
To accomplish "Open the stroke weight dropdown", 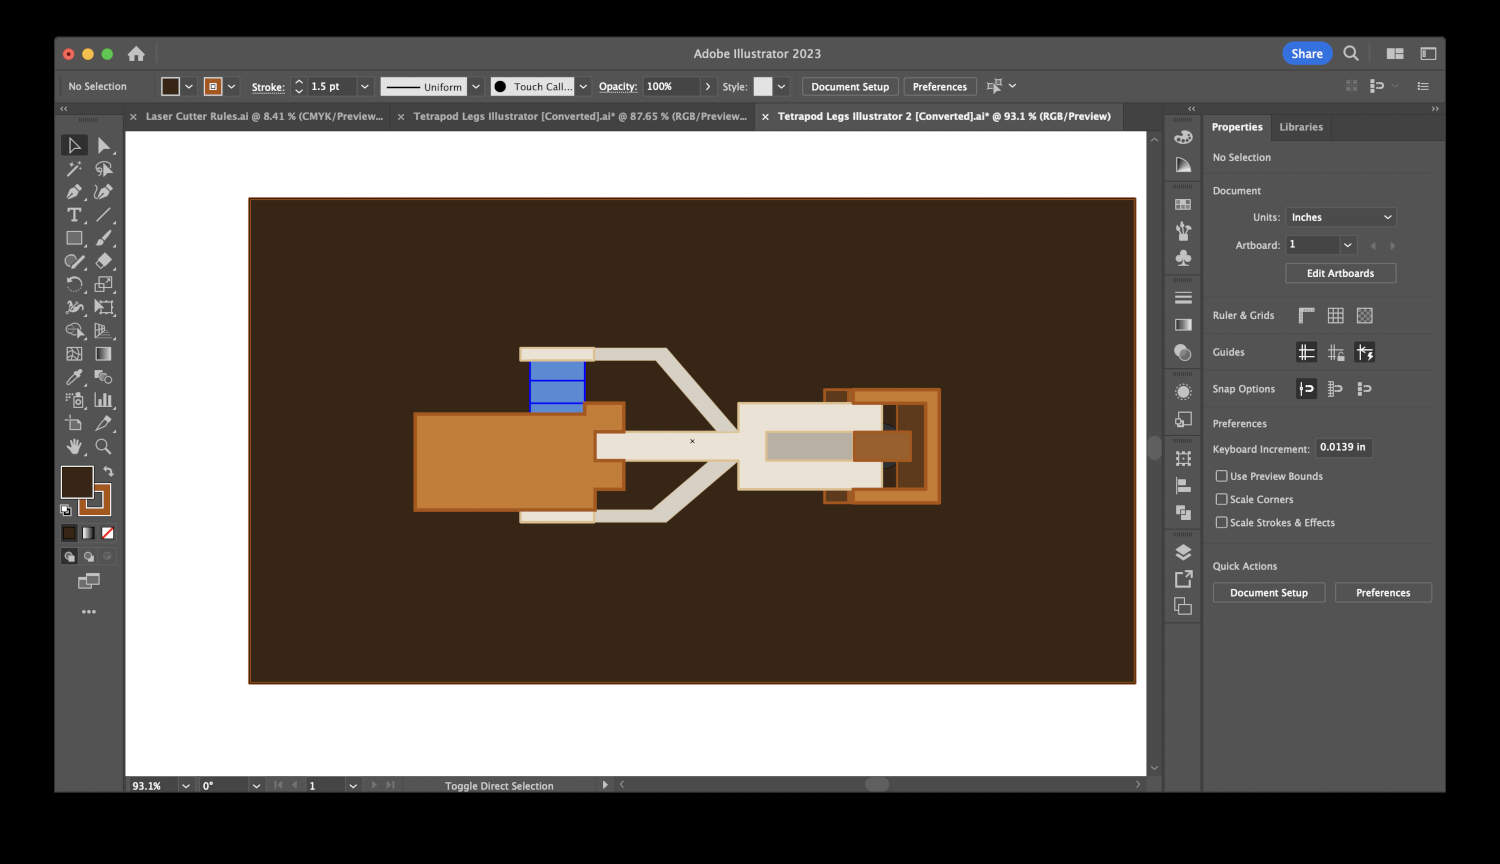I will tap(364, 87).
